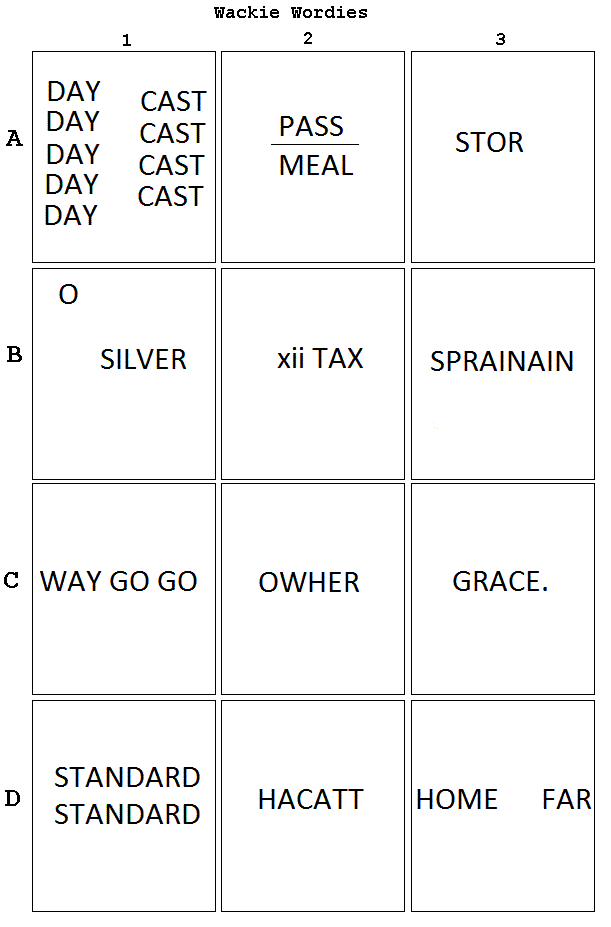Click the letter O above SILVER
The image size is (611, 927).
pyautogui.click(x=68, y=294)
